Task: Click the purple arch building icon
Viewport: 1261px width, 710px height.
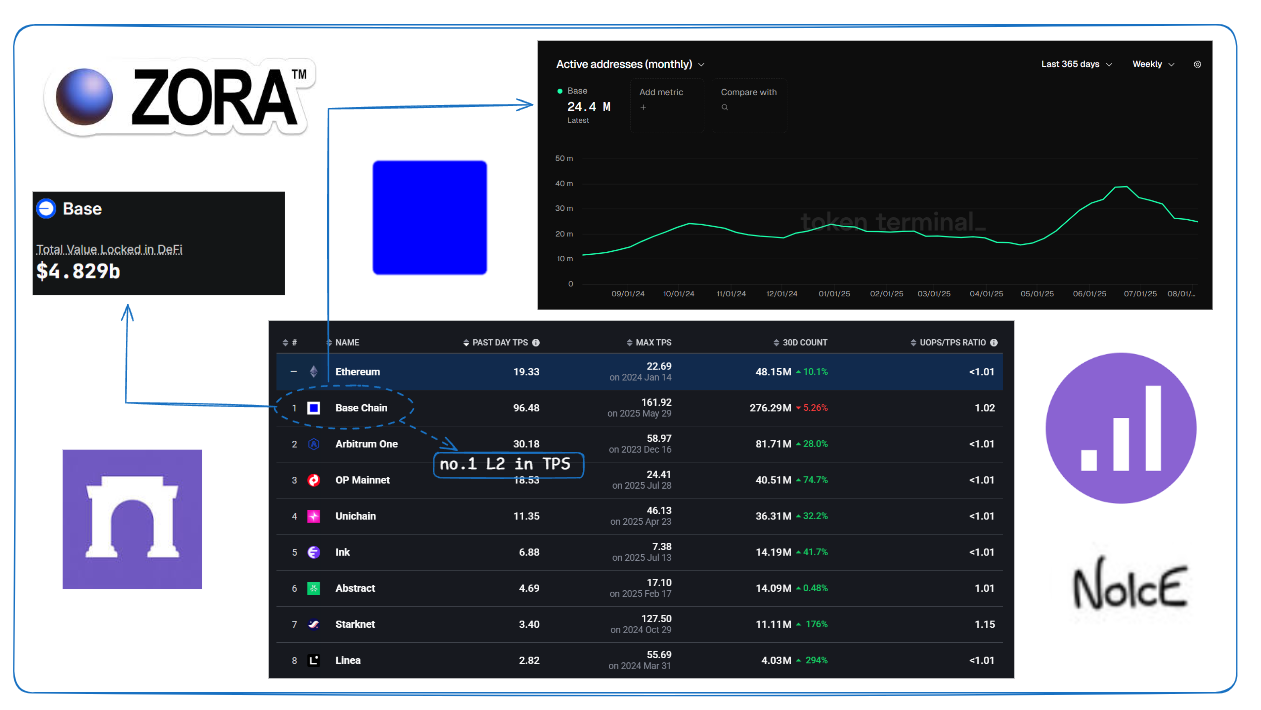Action: (x=132, y=519)
